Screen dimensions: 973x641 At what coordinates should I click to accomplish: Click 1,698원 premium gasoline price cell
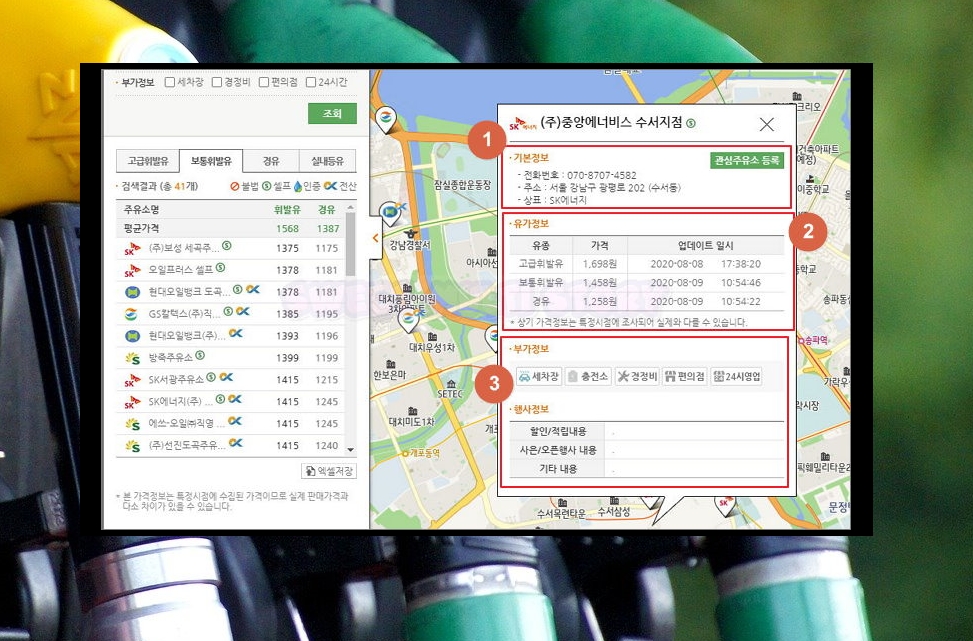point(599,264)
